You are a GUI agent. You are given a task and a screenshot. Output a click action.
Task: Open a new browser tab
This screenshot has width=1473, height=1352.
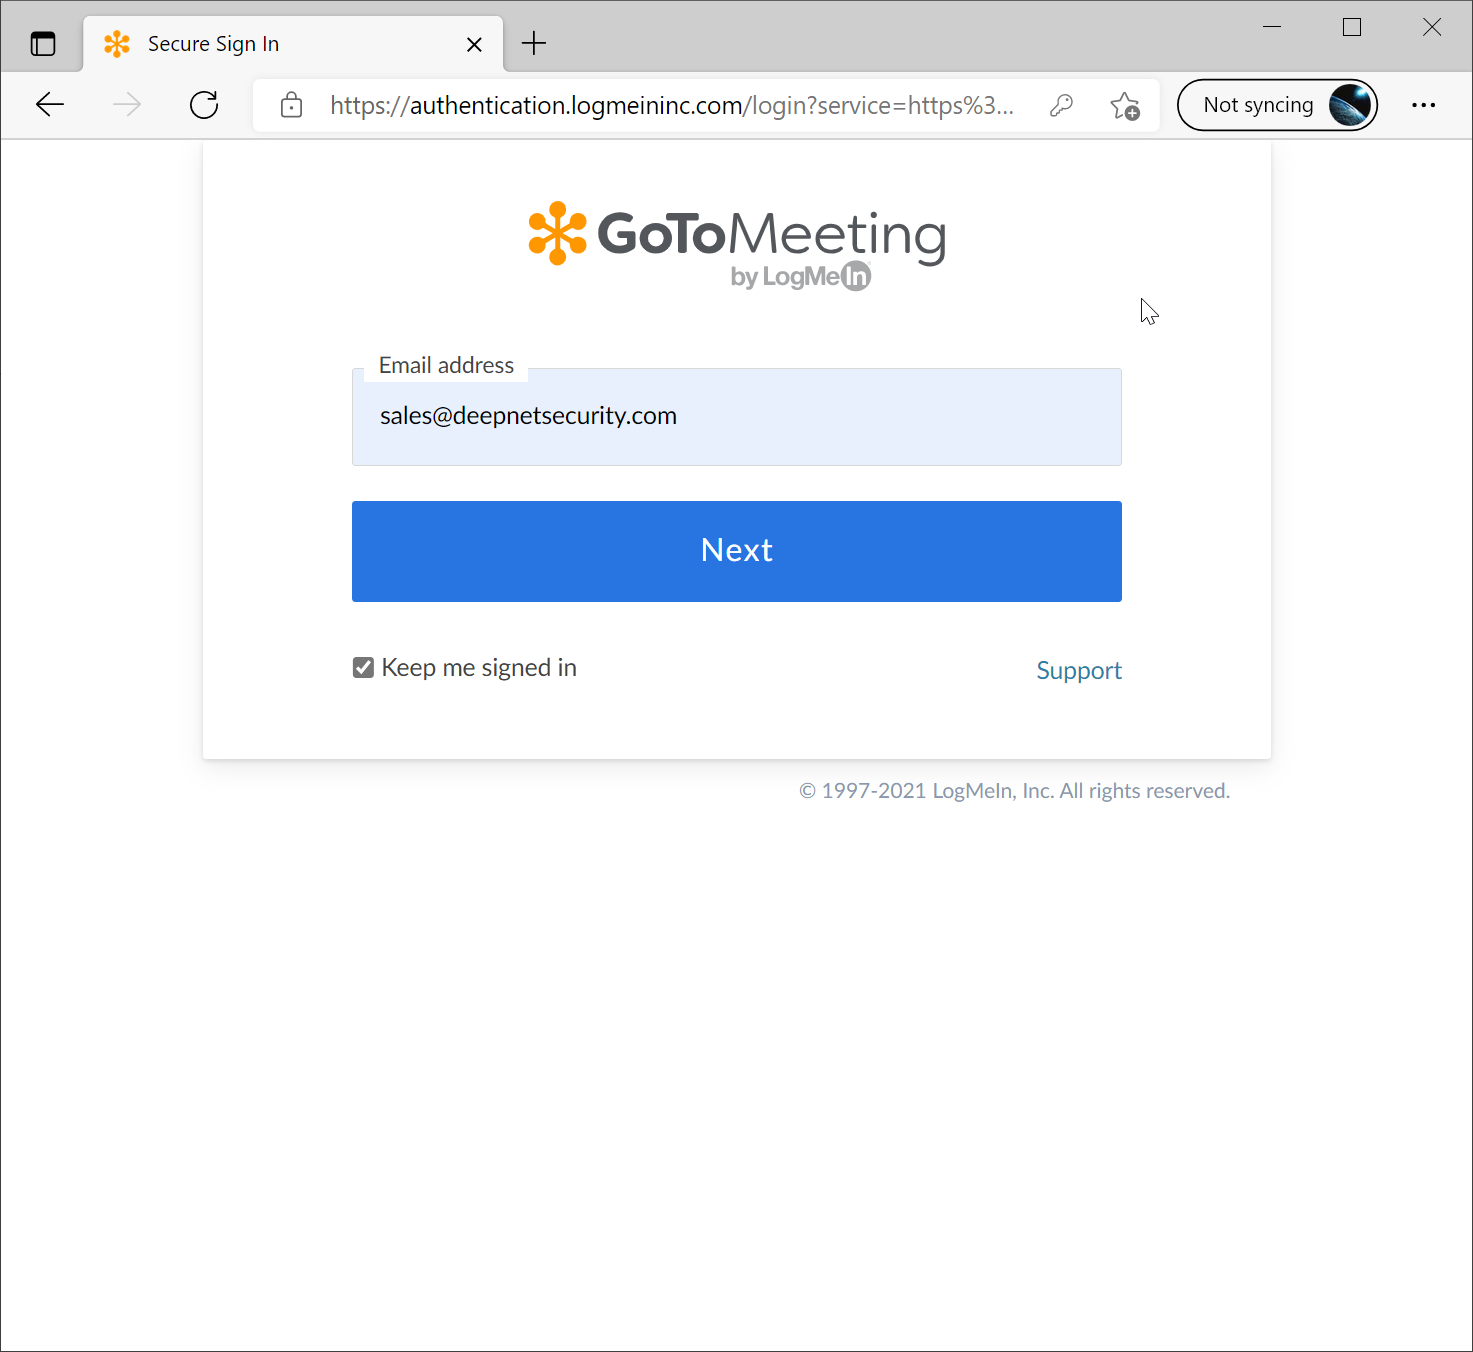pos(534,44)
